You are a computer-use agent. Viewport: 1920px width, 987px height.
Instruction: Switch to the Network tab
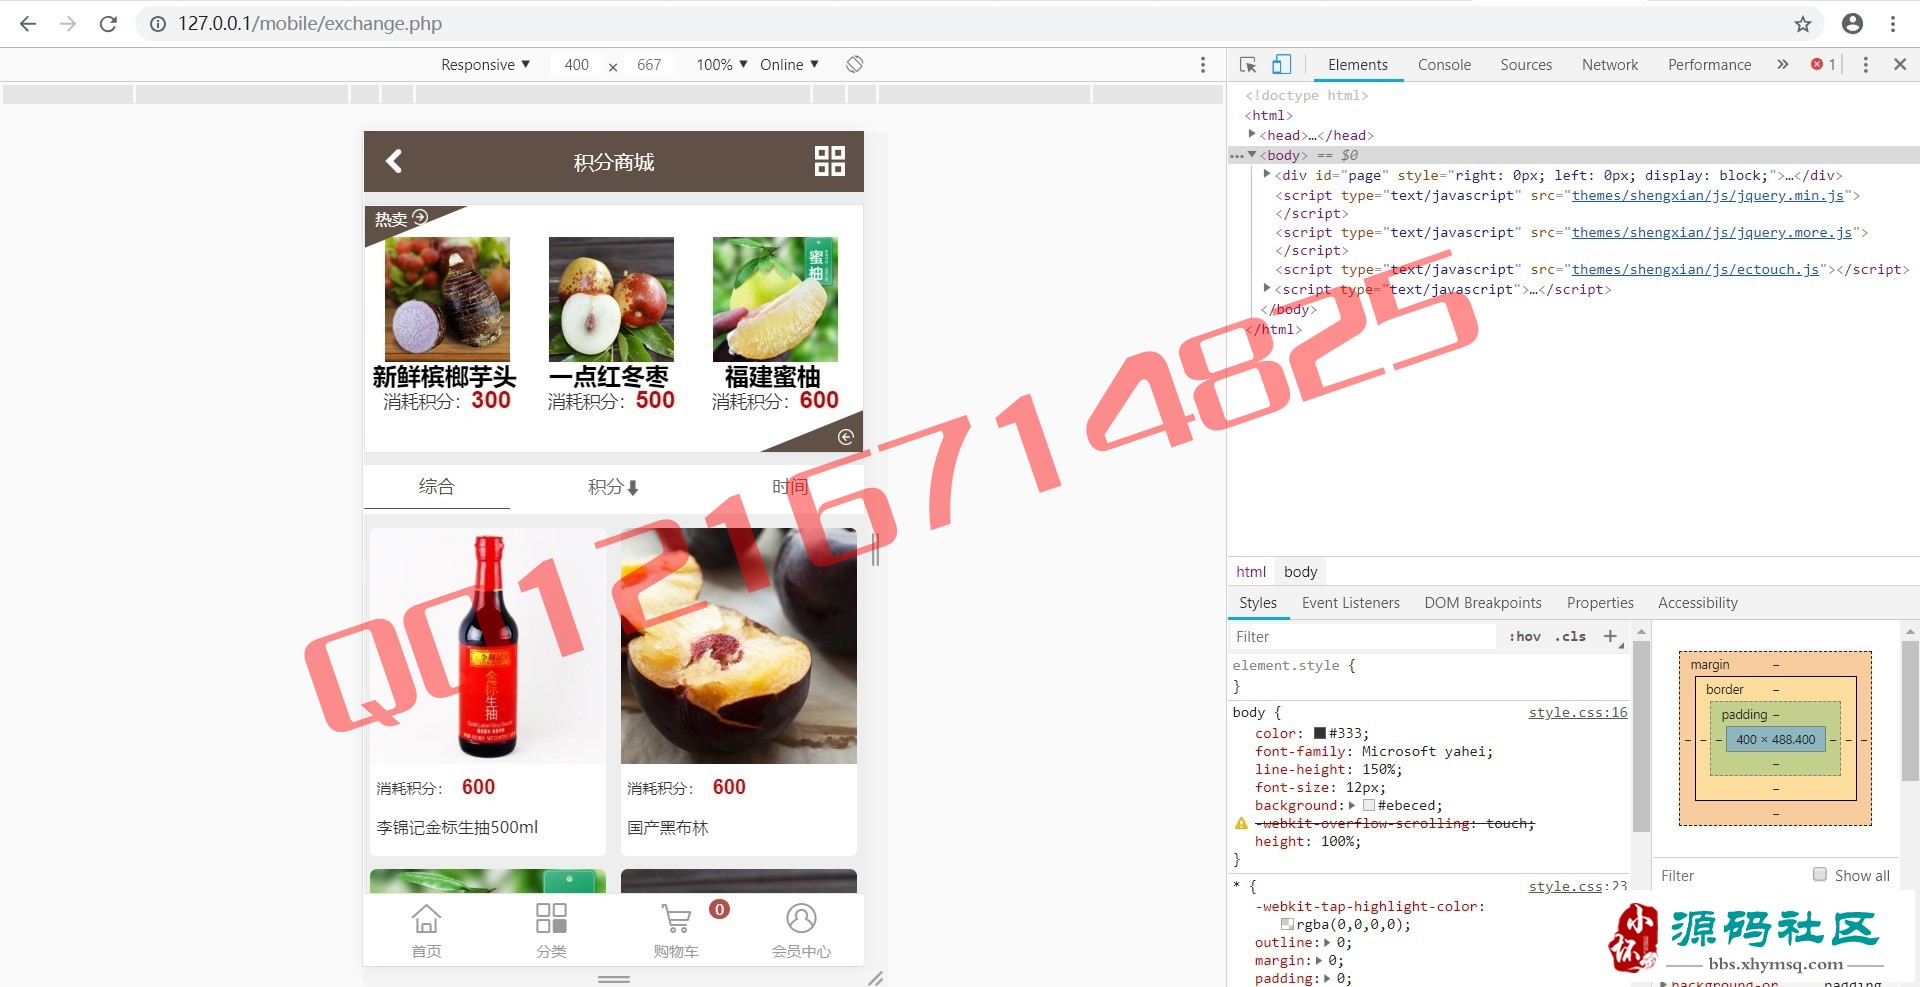coord(1610,65)
